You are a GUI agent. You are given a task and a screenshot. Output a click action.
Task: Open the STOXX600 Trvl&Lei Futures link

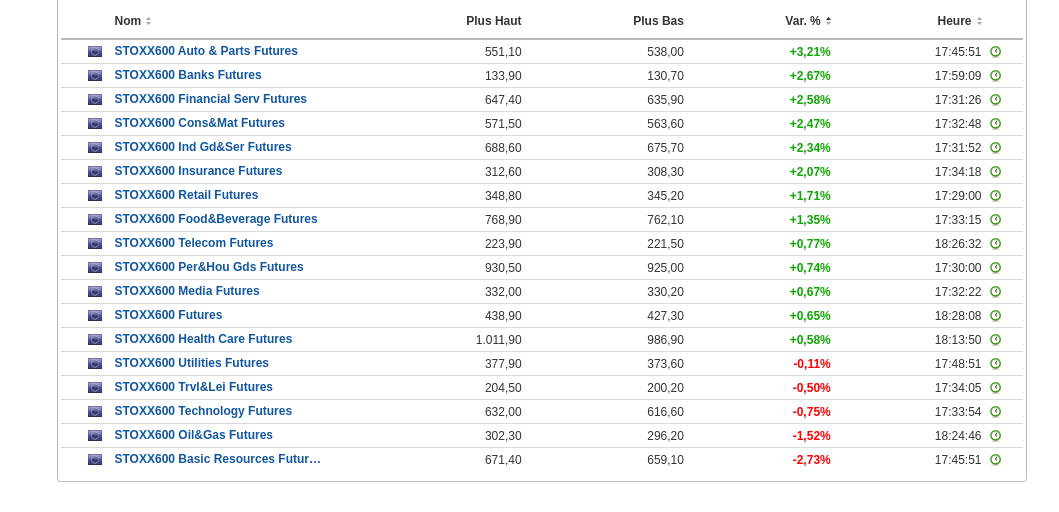(193, 387)
